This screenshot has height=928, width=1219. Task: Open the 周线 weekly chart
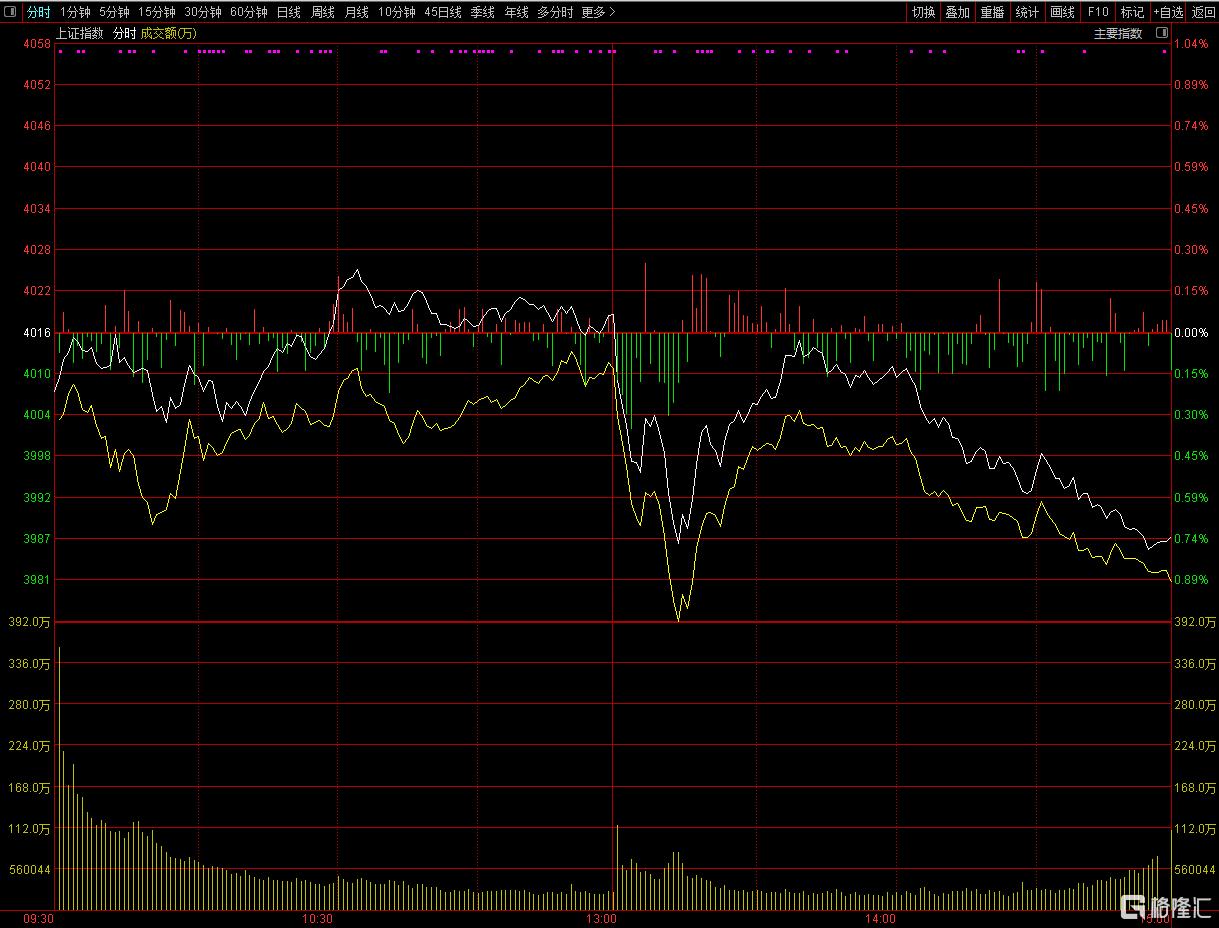[322, 12]
